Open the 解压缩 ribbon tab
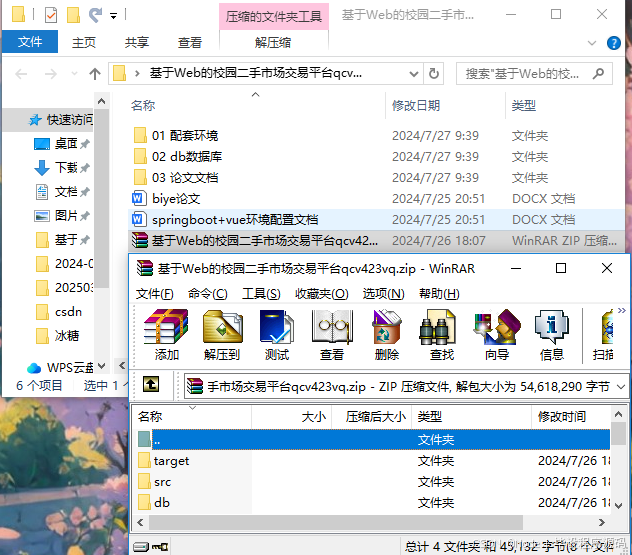Viewport: 632px width, 555px height. (x=273, y=42)
